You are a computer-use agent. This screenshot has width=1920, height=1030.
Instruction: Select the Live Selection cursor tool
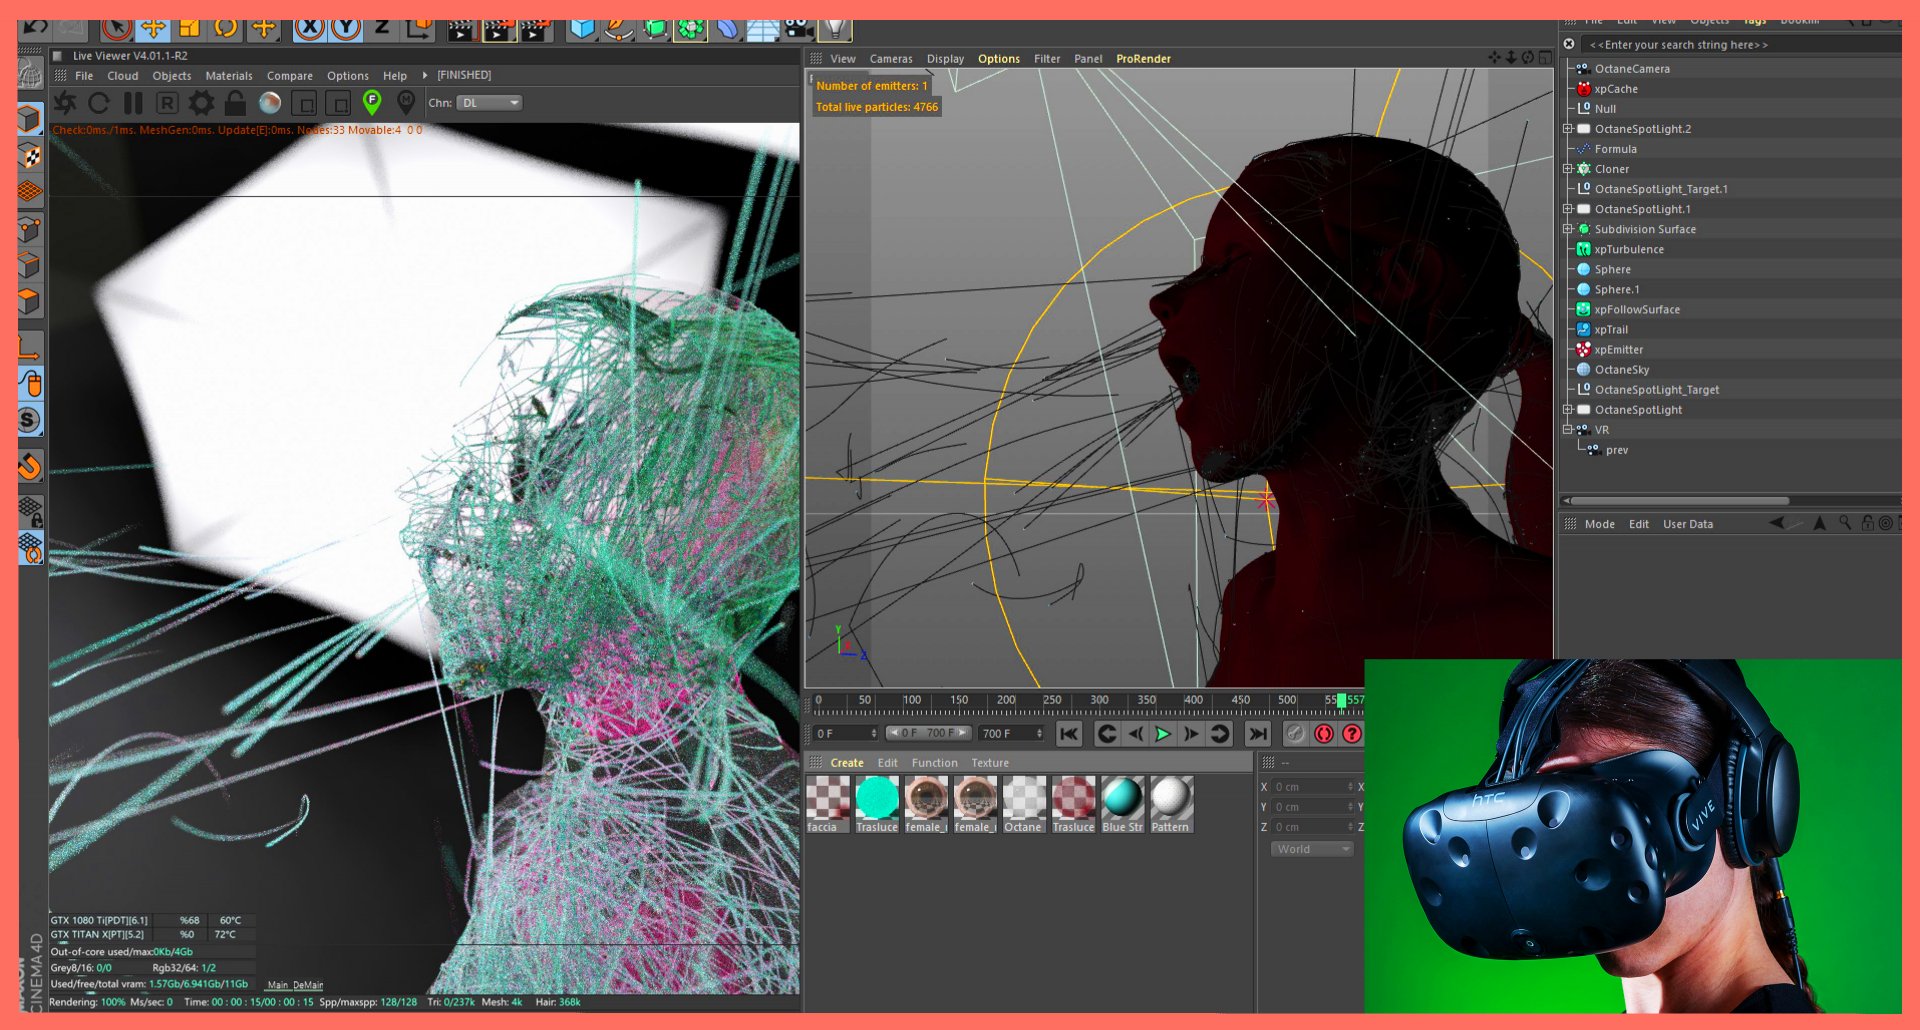tap(116, 28)
